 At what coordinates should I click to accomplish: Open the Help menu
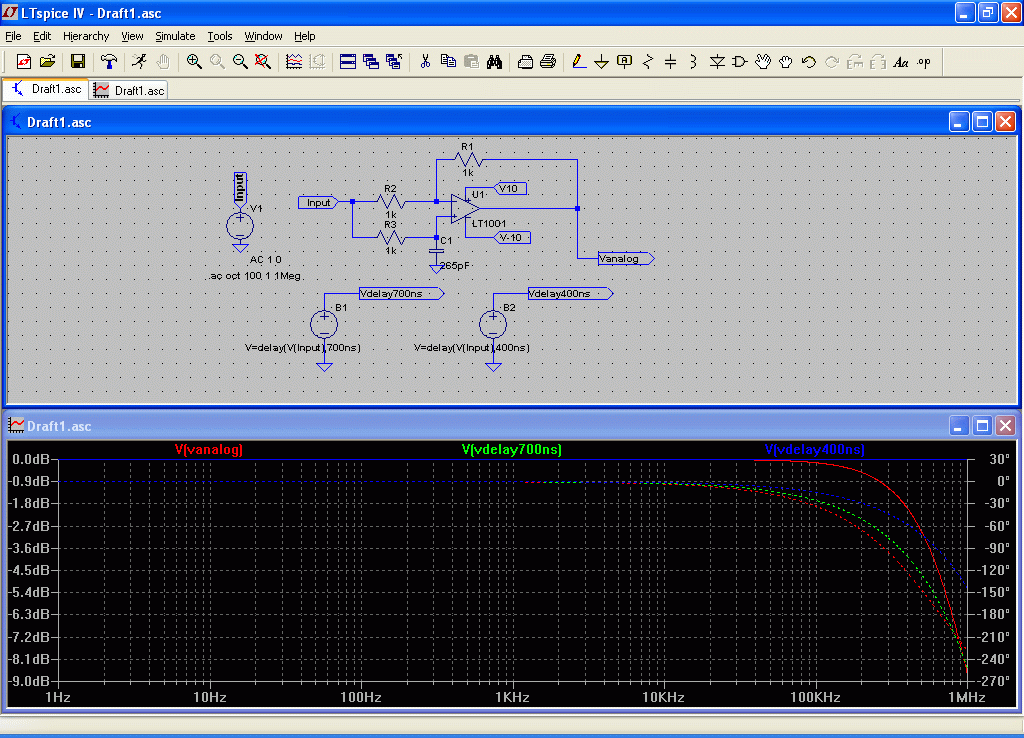tap(304, 36)
